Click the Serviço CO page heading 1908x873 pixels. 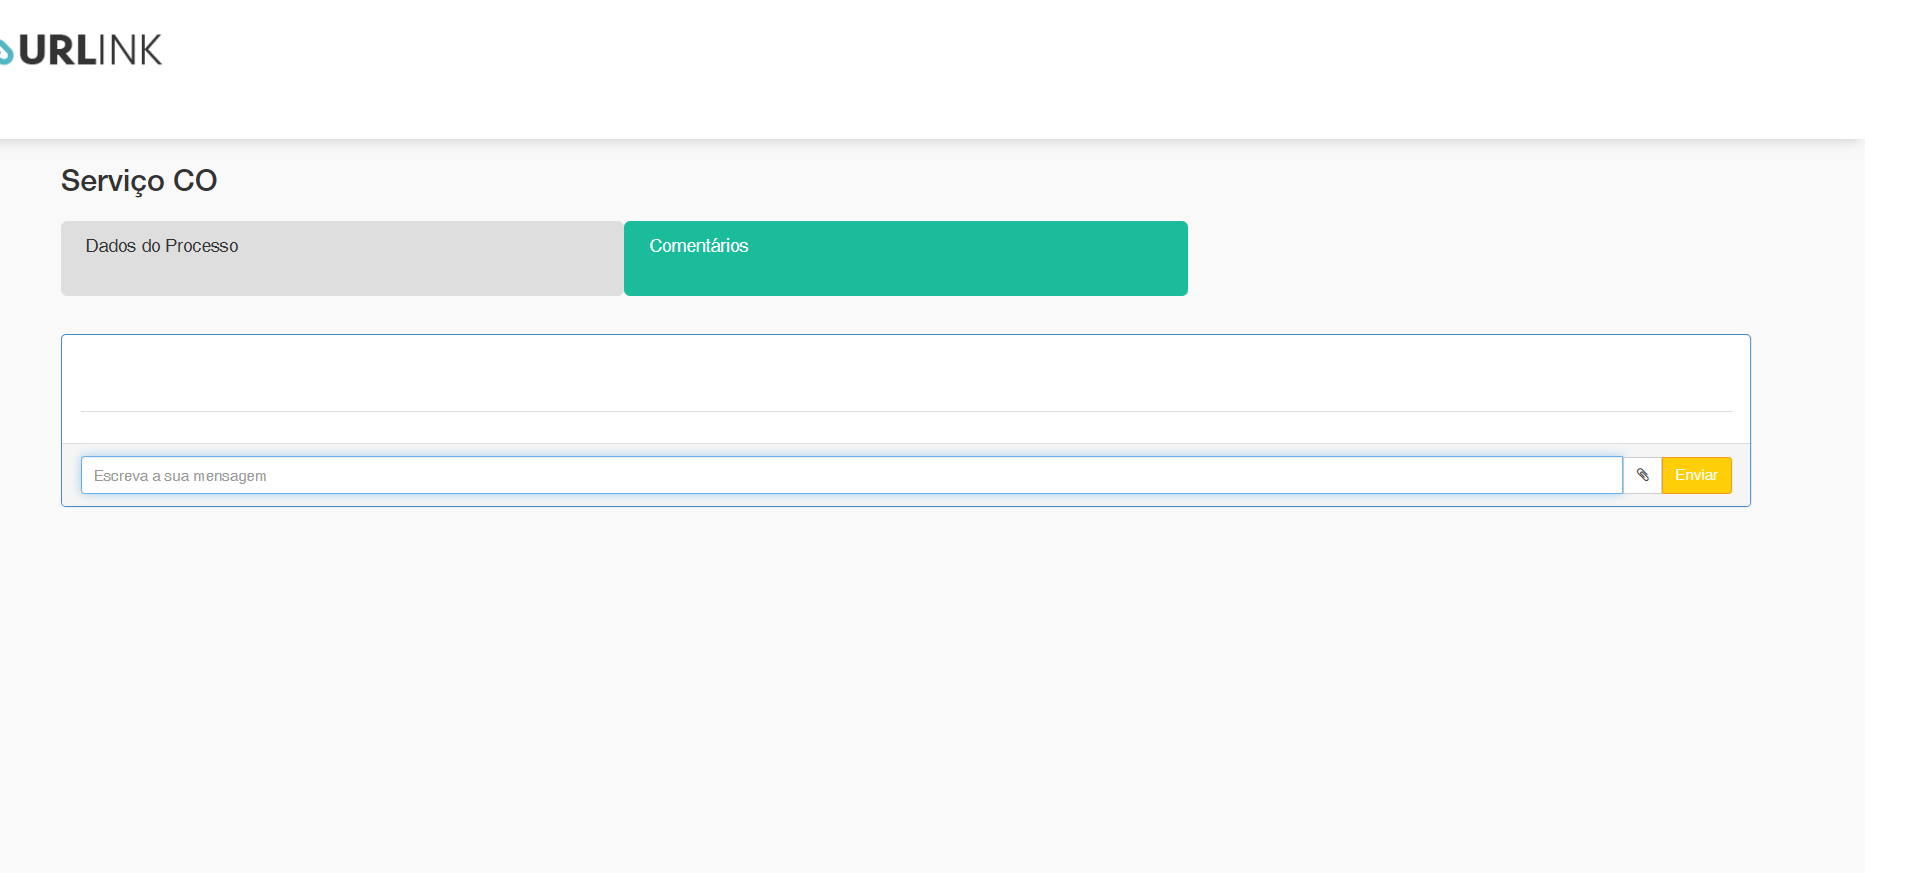139,180
